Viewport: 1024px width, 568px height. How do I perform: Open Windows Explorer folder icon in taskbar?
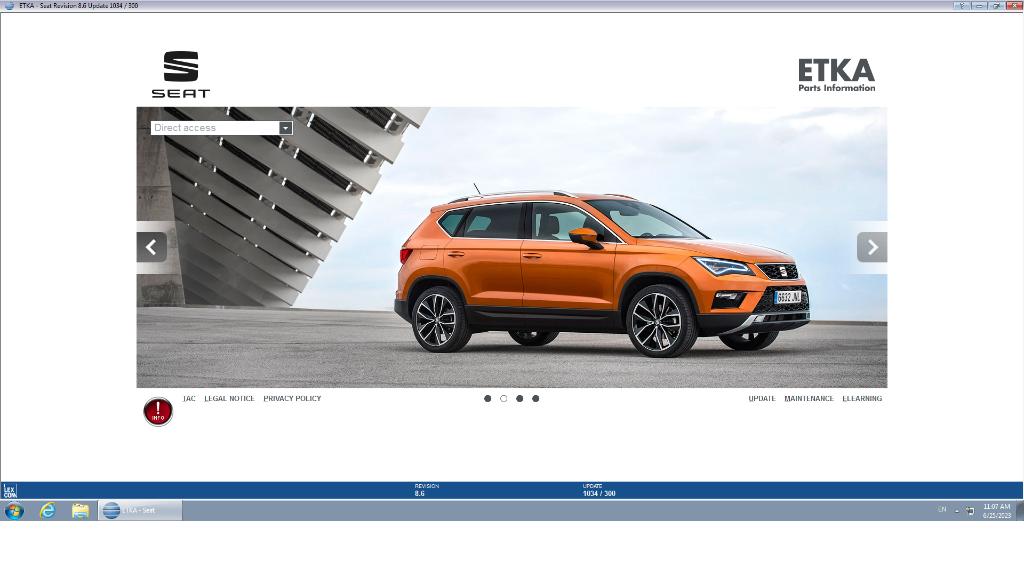(80, 510)
